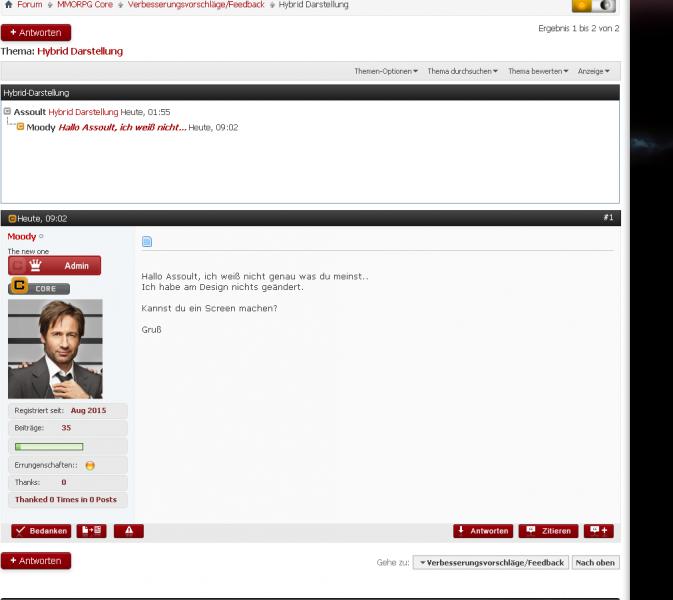The image size is (673, 600).
Task: Switch to dark theme half-moon toggle
Action: coord(605,6)
